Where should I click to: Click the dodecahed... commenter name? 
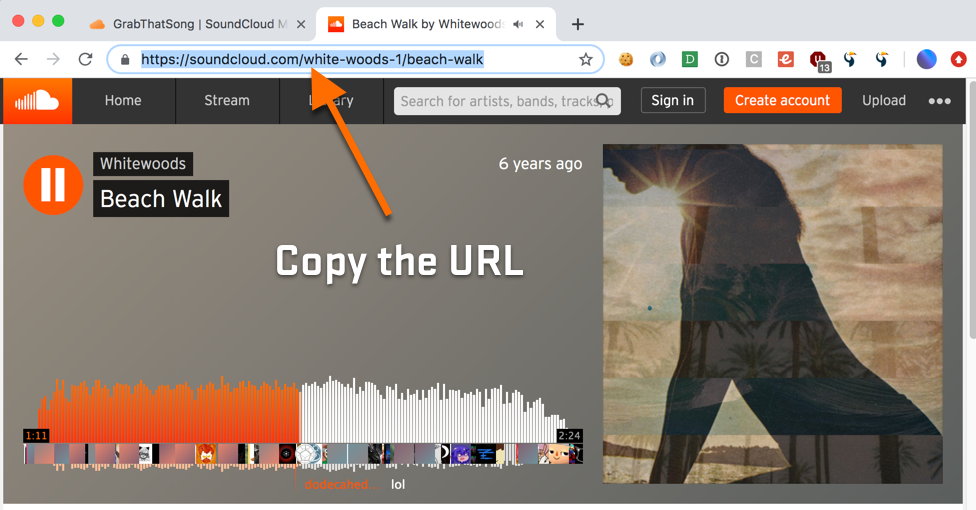point(342,484)
